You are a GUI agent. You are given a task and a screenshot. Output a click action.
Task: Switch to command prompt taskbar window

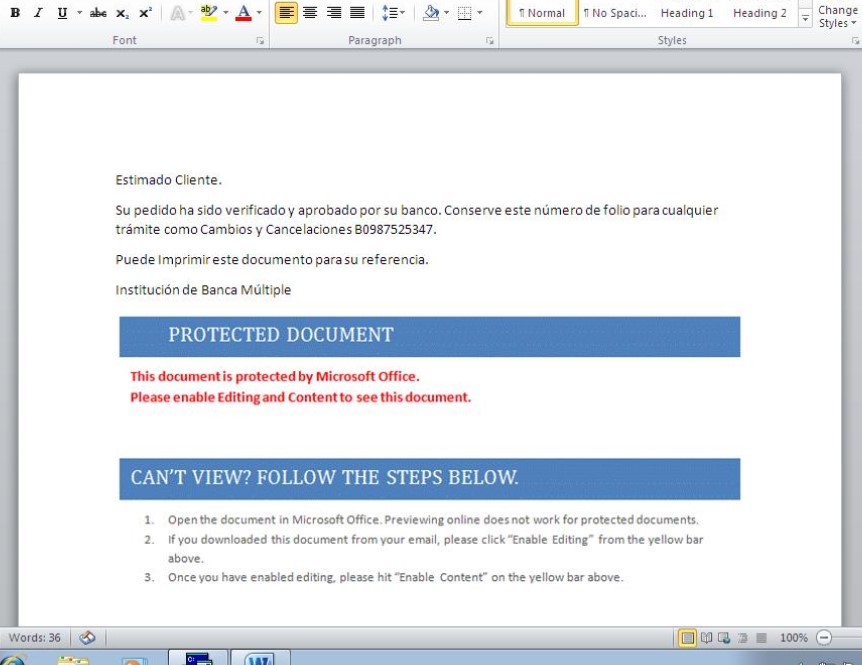[198, 658]
